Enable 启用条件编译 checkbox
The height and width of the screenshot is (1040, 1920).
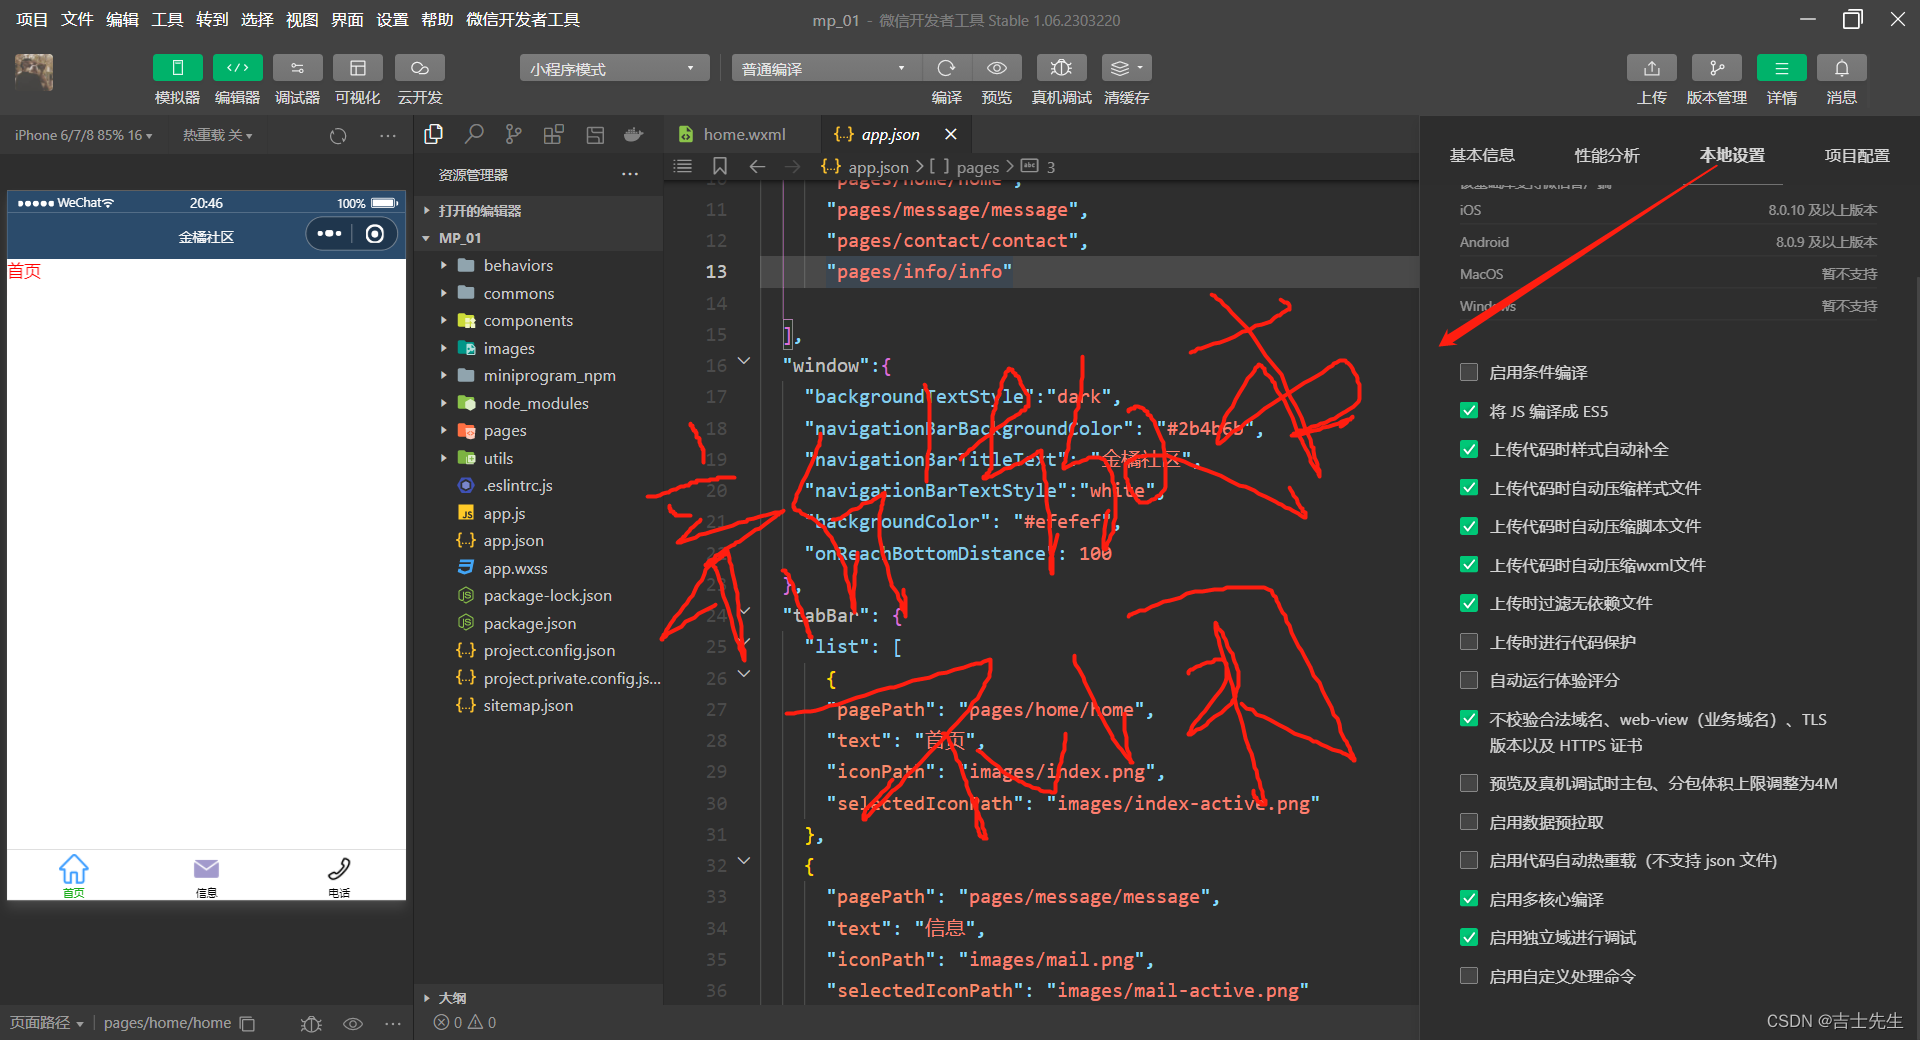pos(1469,372)
